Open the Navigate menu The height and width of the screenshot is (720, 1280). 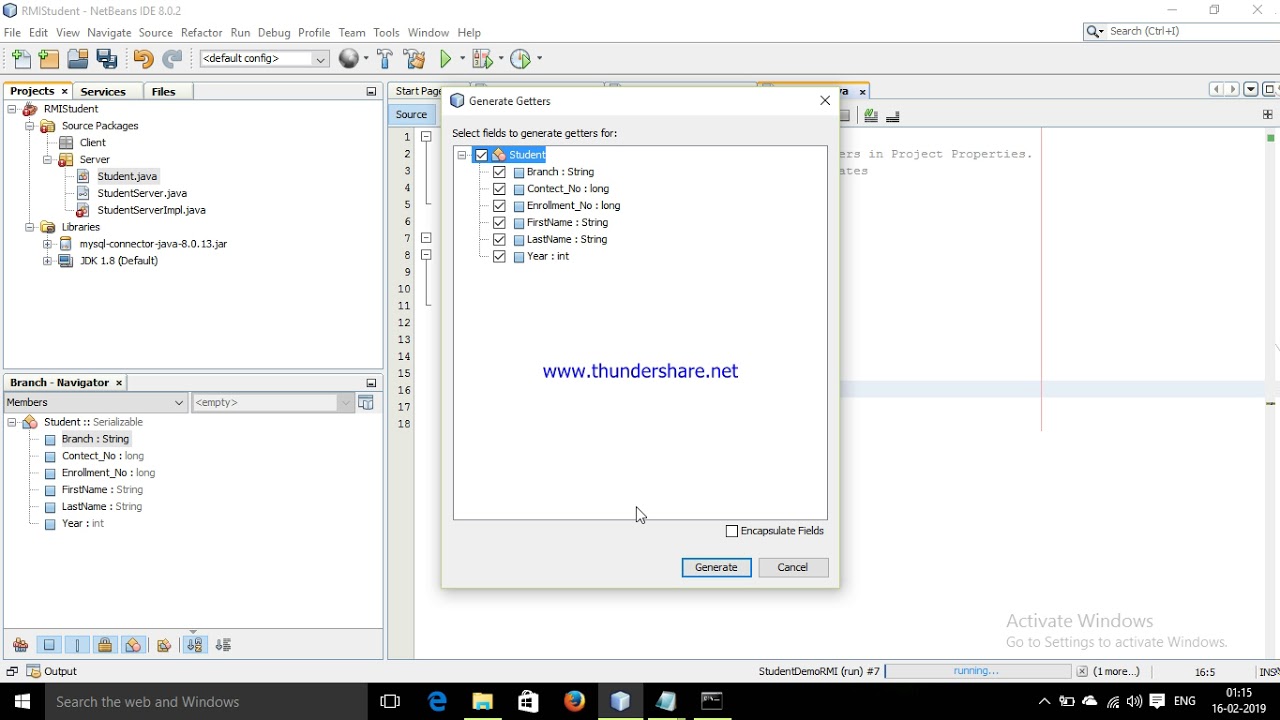point(109,32)
